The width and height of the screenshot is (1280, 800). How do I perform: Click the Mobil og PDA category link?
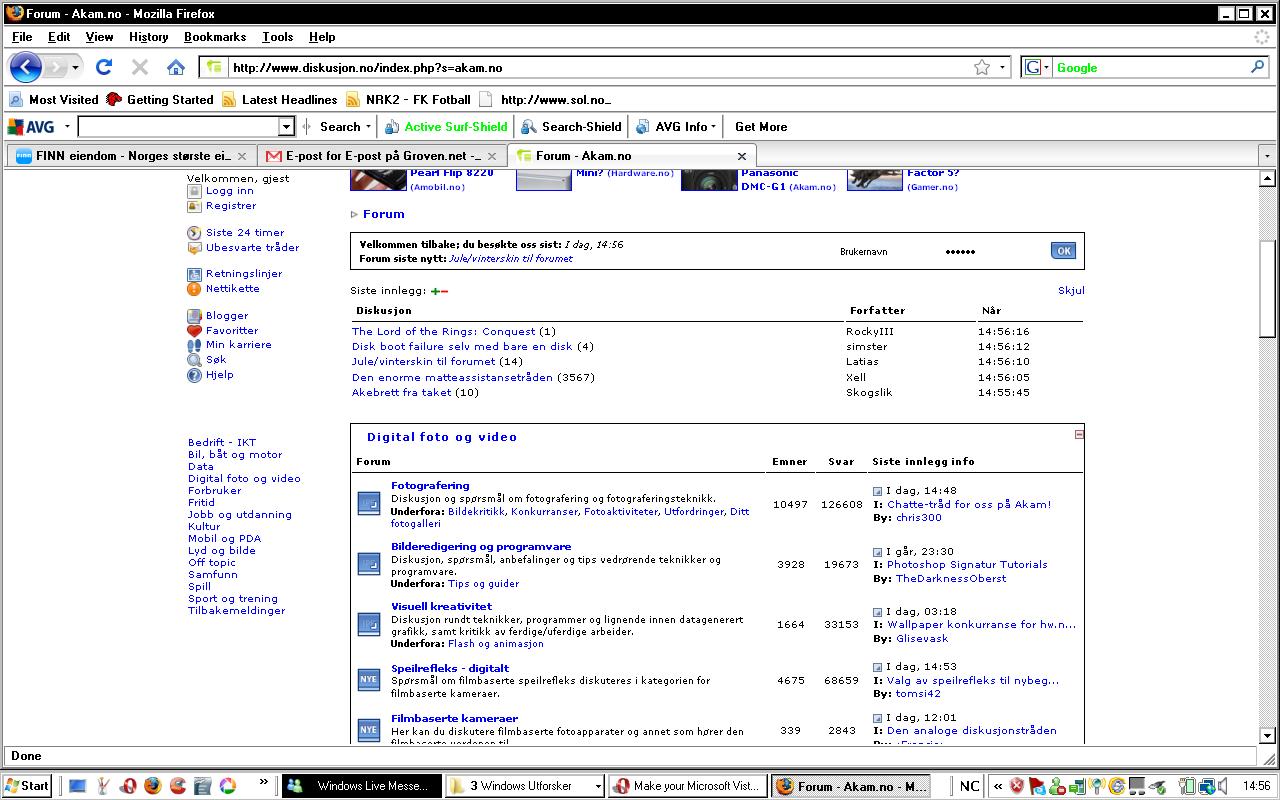(224, 539)
